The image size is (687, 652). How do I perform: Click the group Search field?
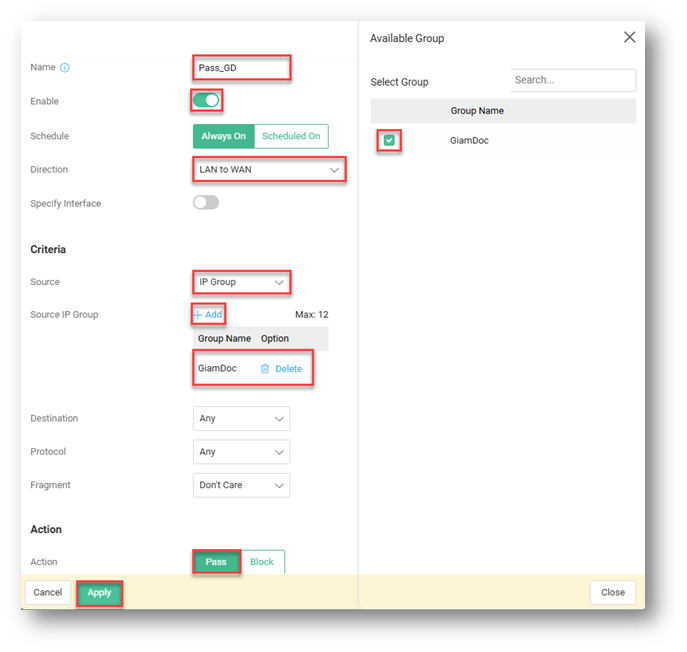(x=573, y=80)
